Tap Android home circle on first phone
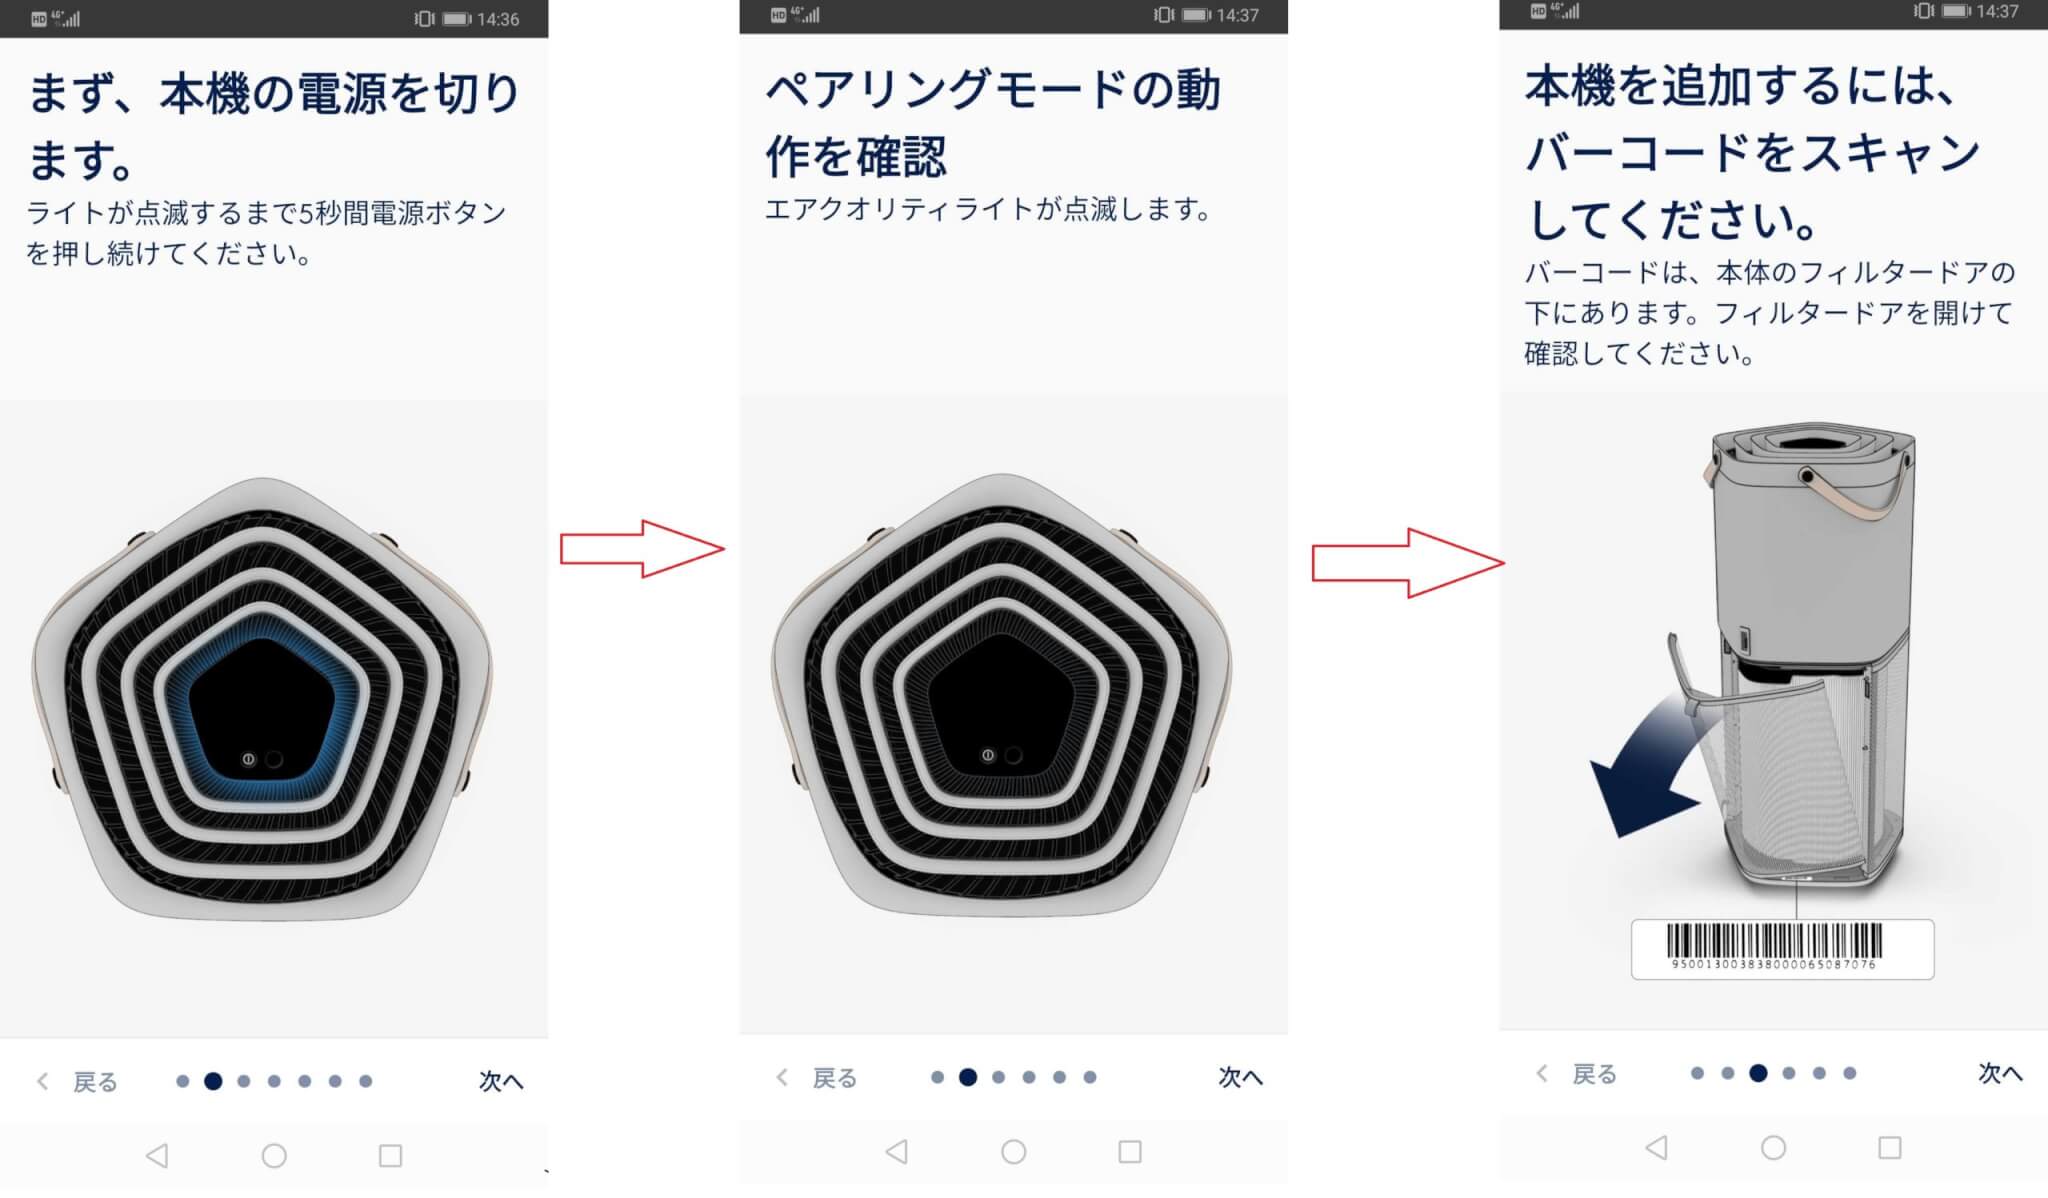2048x1198 pixels. coord(274,1156)
